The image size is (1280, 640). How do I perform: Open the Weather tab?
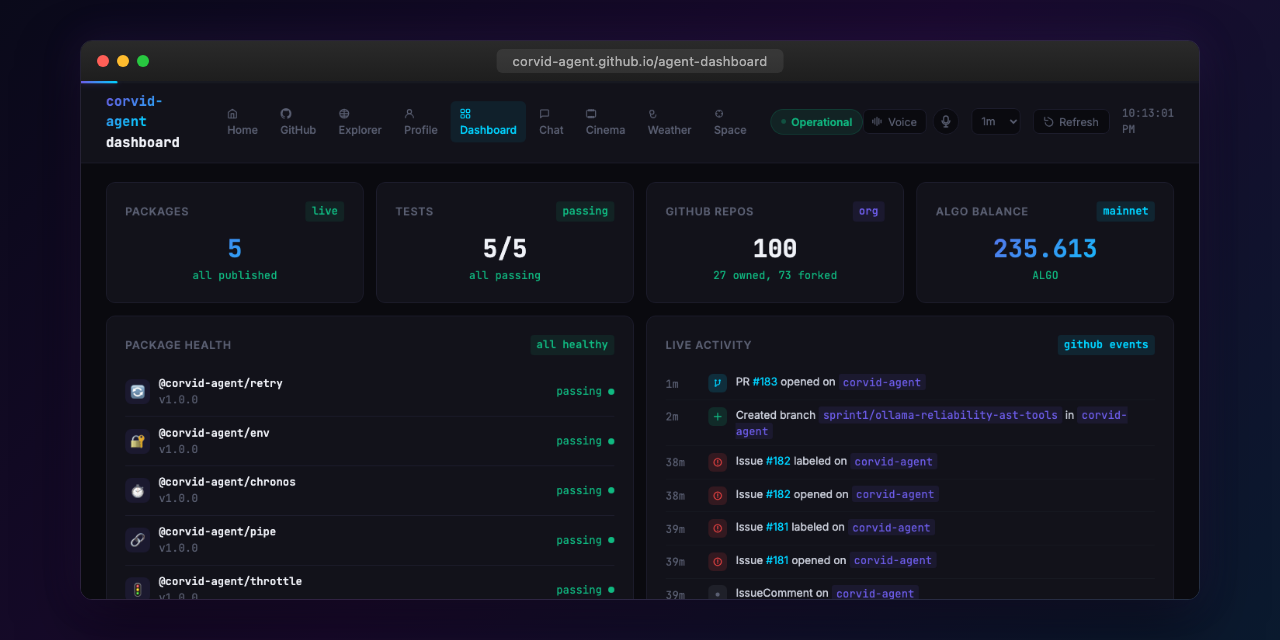pyautogui.click(x=669, y=122)
